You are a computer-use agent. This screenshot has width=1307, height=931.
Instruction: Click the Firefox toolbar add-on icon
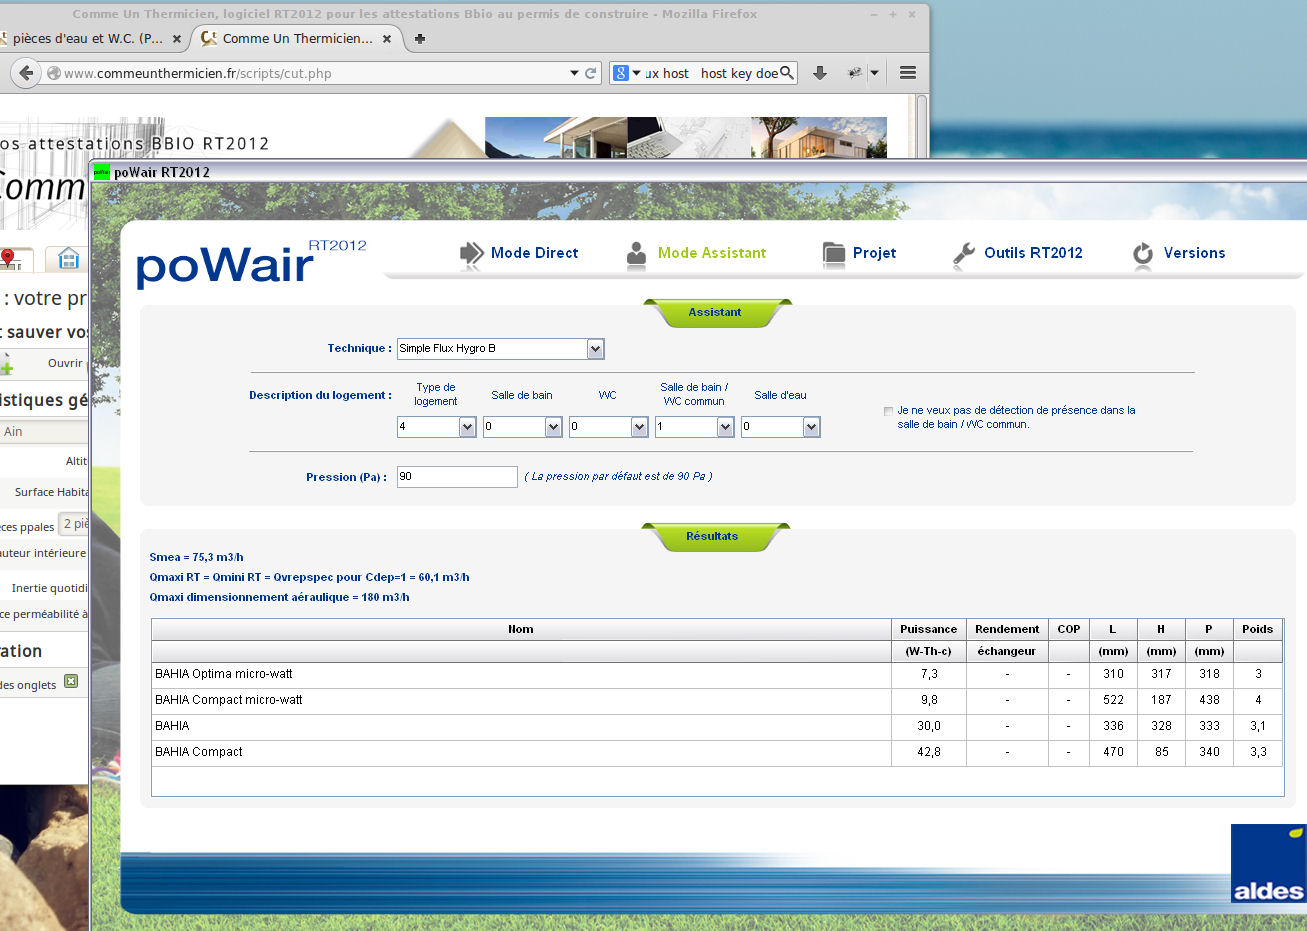click(855, 73)
